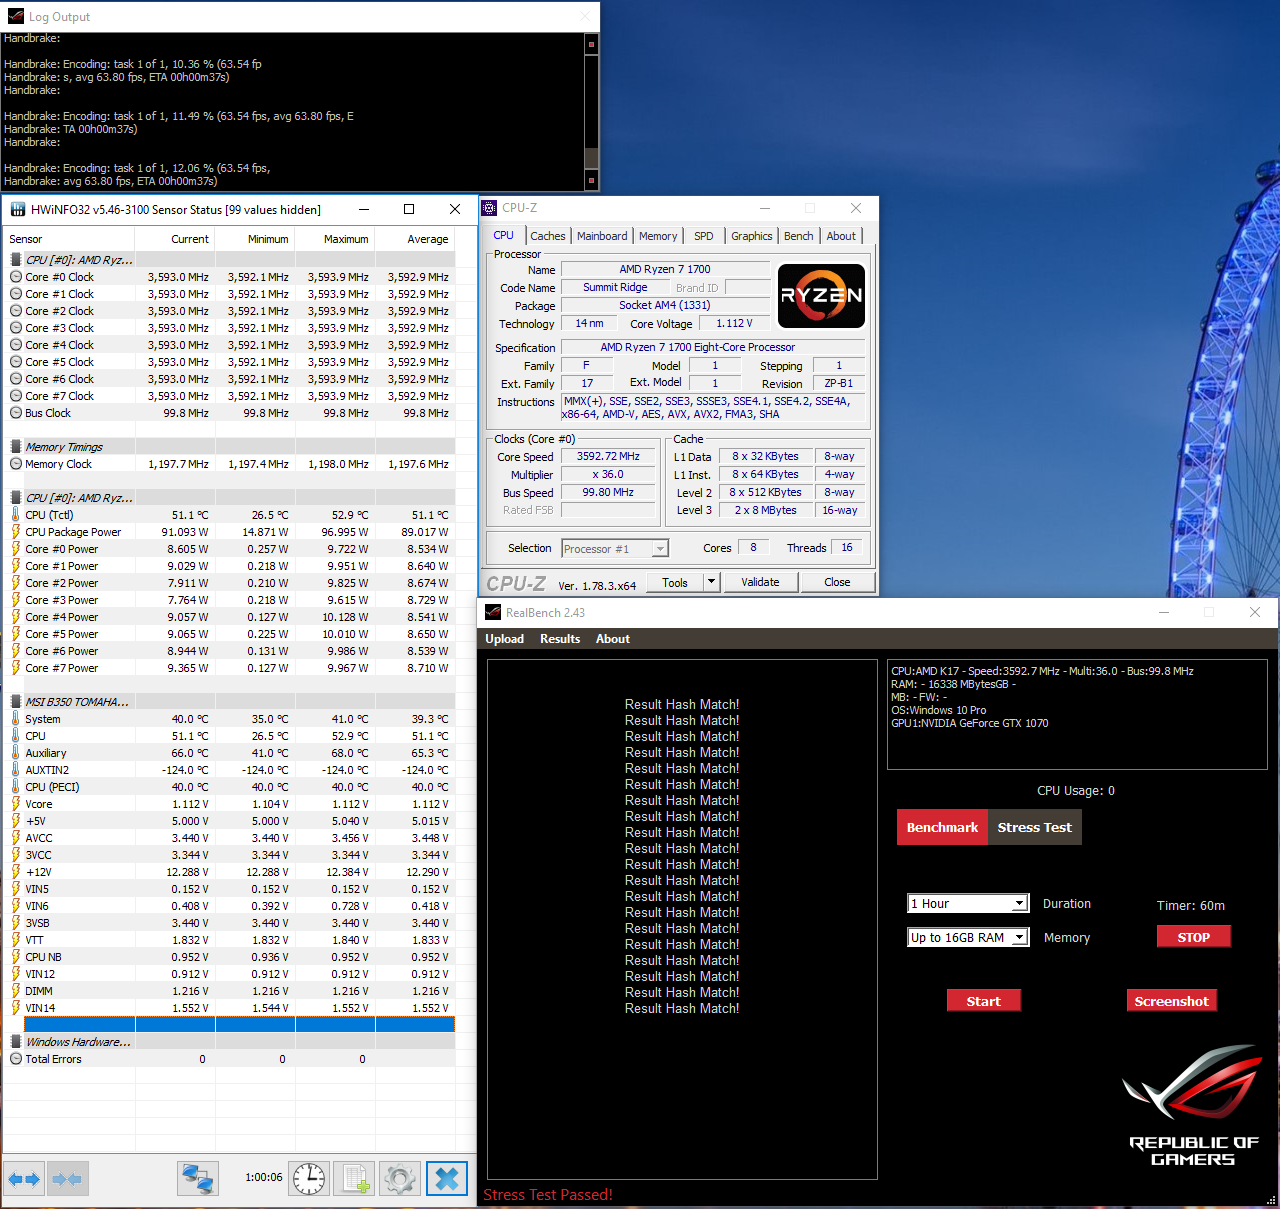Screen dimensions: 1280x1209
Task: Click the RealBench Start button
Action: (984, 1001)
